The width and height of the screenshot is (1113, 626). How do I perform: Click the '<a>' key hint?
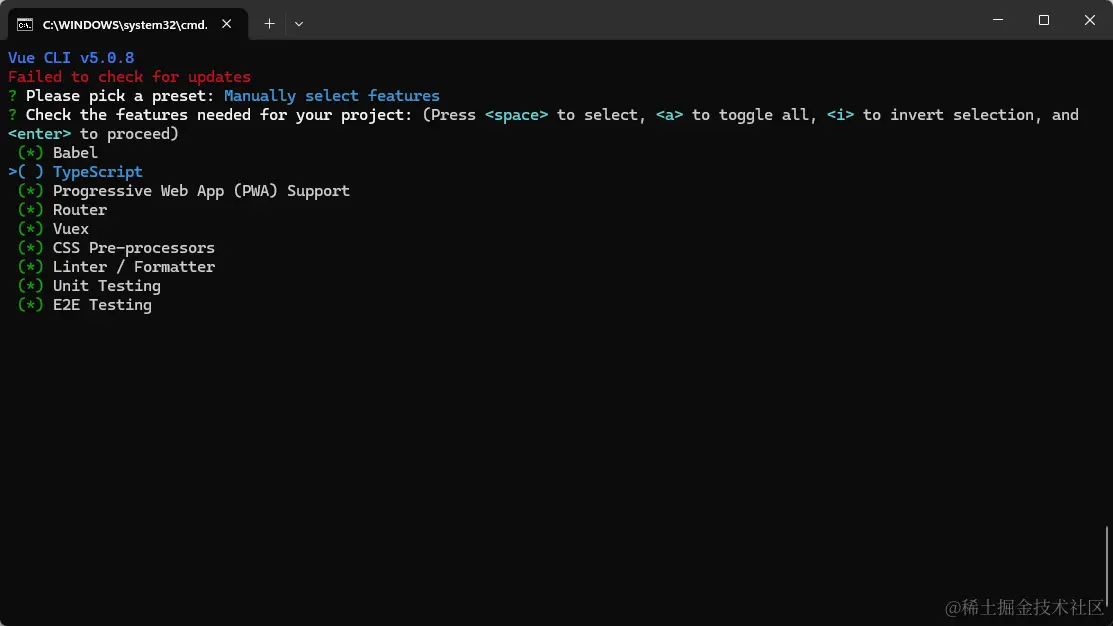click(669, 115)
